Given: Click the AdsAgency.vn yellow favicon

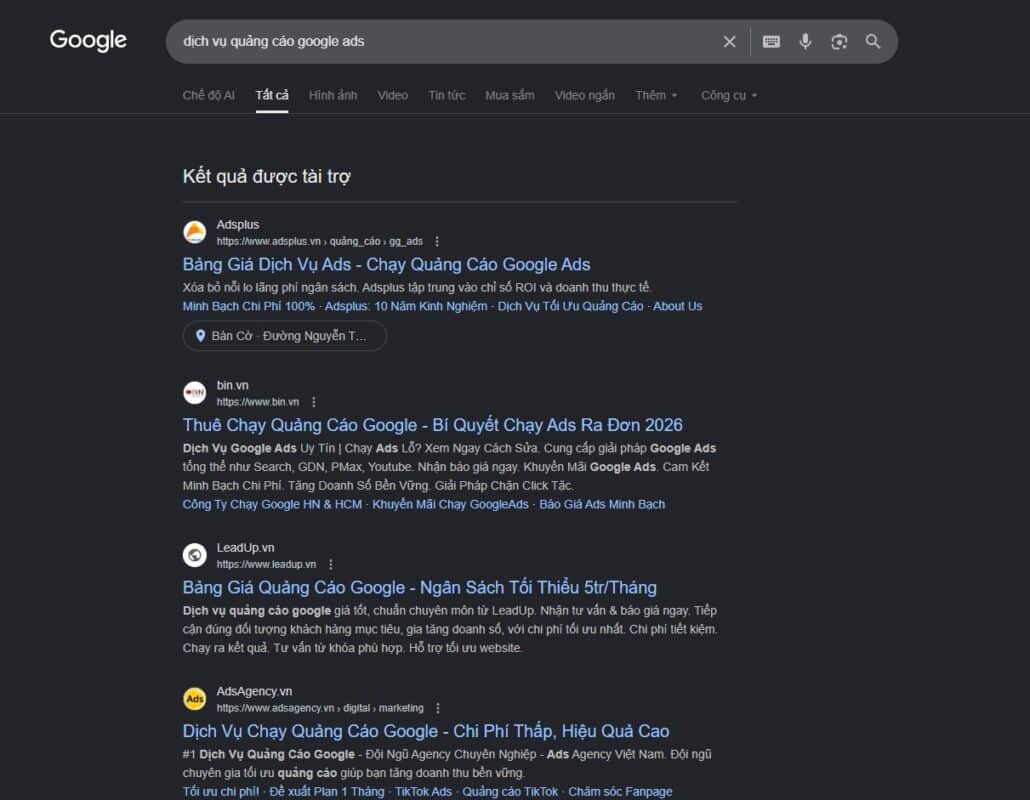Looking at the screenshot, I should point(194,699).
